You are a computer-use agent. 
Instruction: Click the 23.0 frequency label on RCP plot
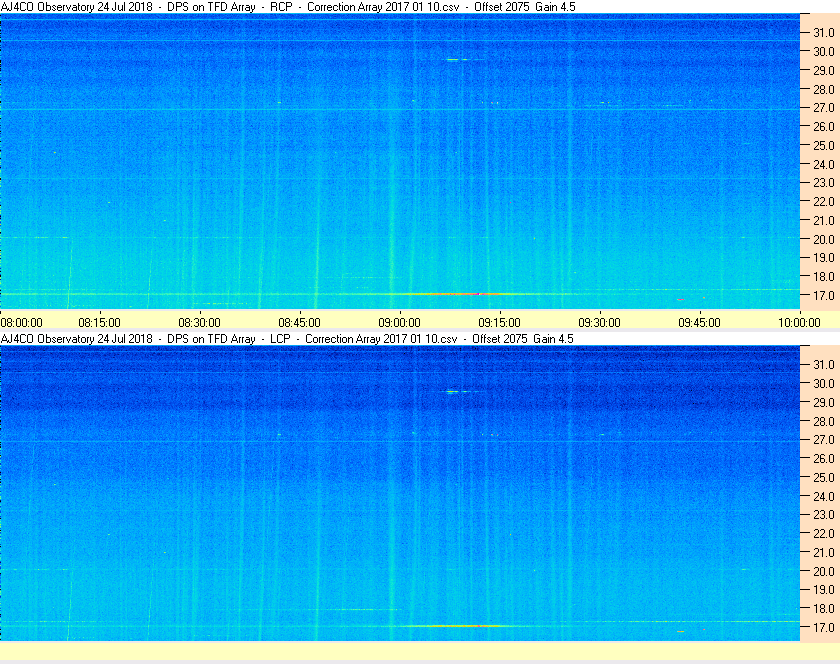coord(824,183)
